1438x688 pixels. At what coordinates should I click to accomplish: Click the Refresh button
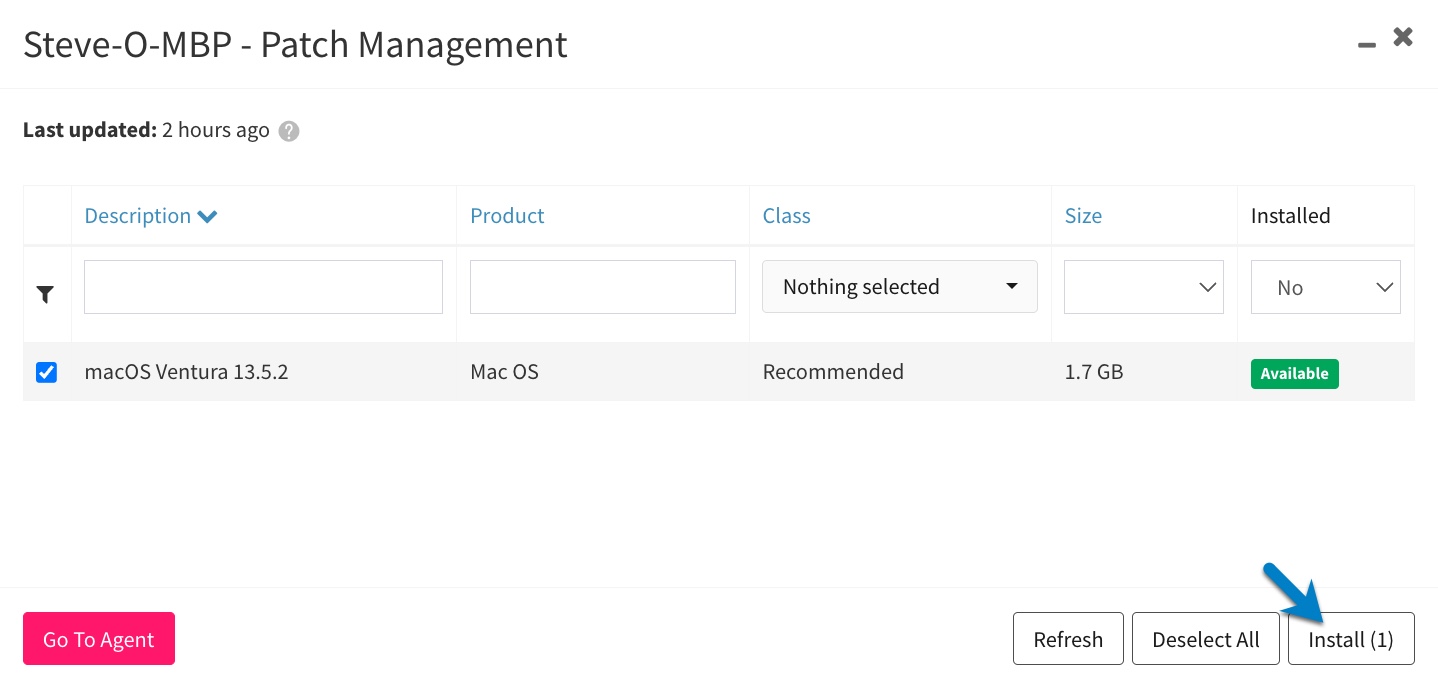point(1068,639)
